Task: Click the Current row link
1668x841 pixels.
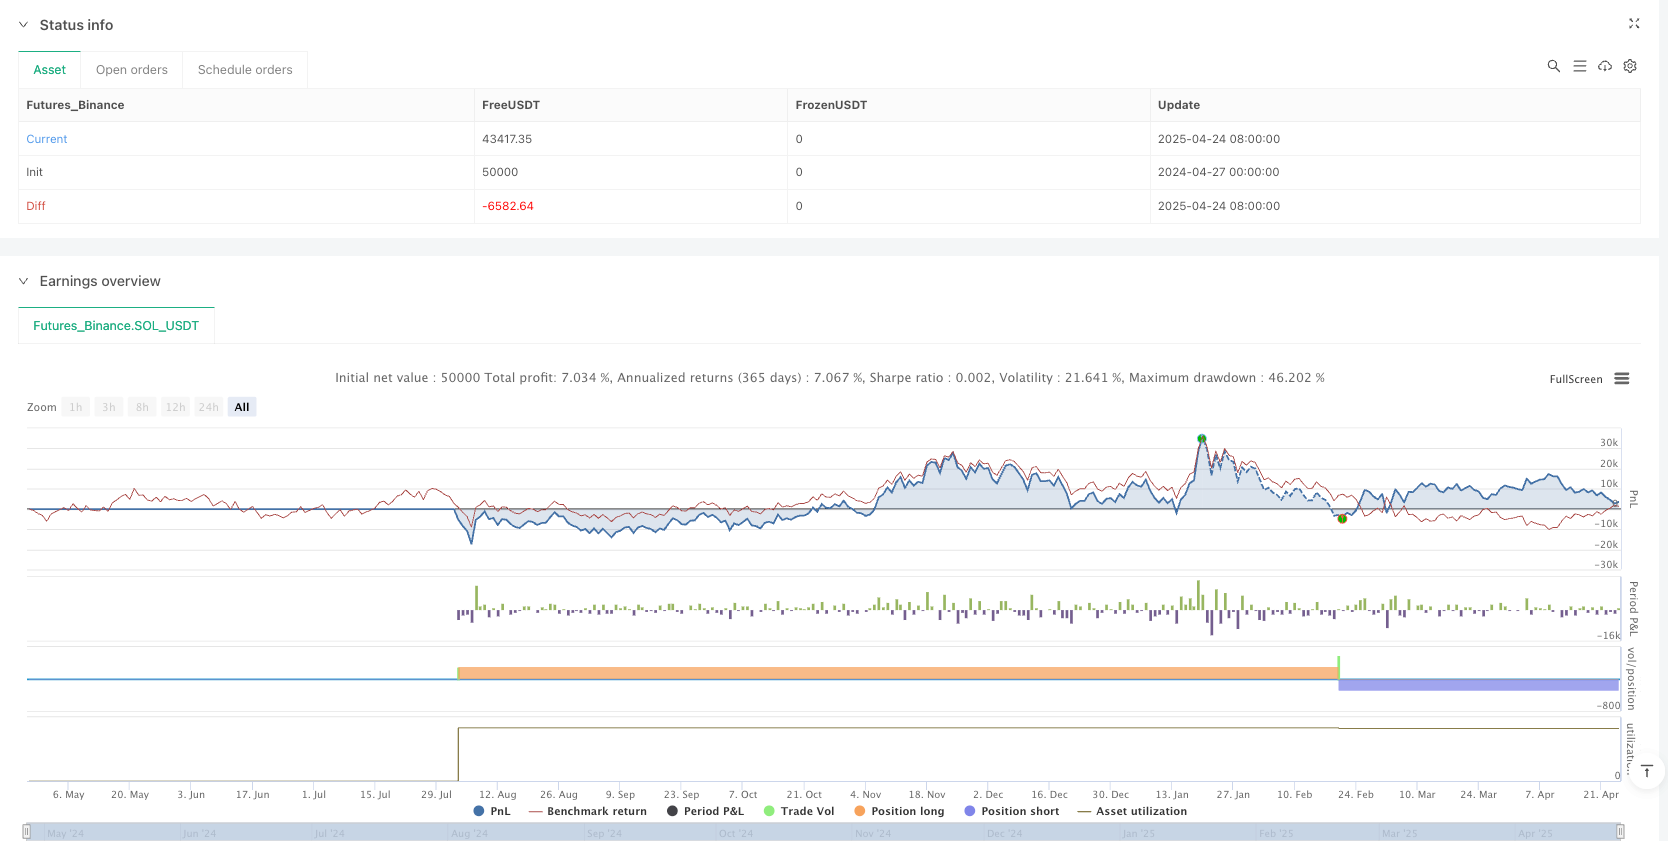Action: point(47,139)
